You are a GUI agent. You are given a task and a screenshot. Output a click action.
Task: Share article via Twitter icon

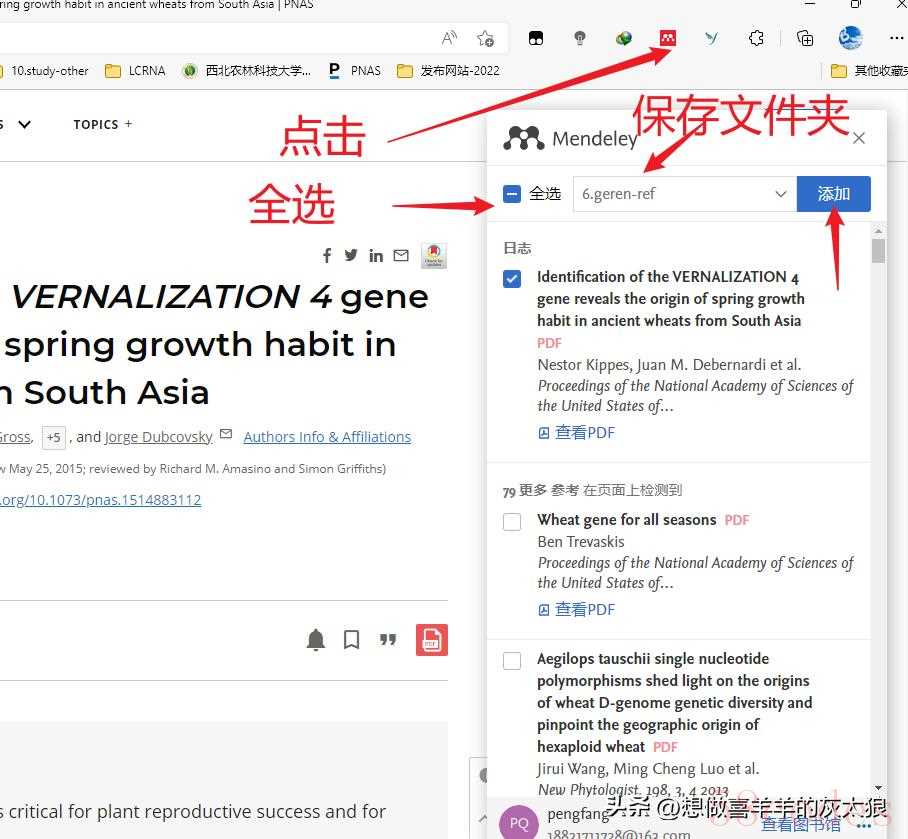[351, 255]
